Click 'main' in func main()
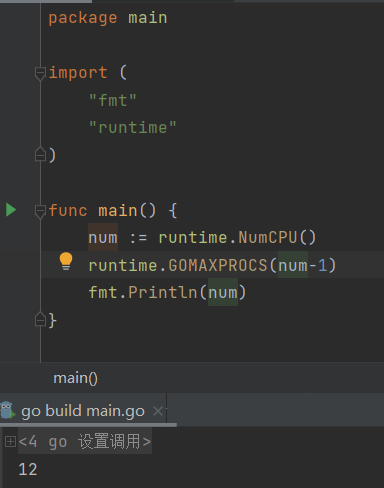The image size is (384, 488). (x=118, y=211)
